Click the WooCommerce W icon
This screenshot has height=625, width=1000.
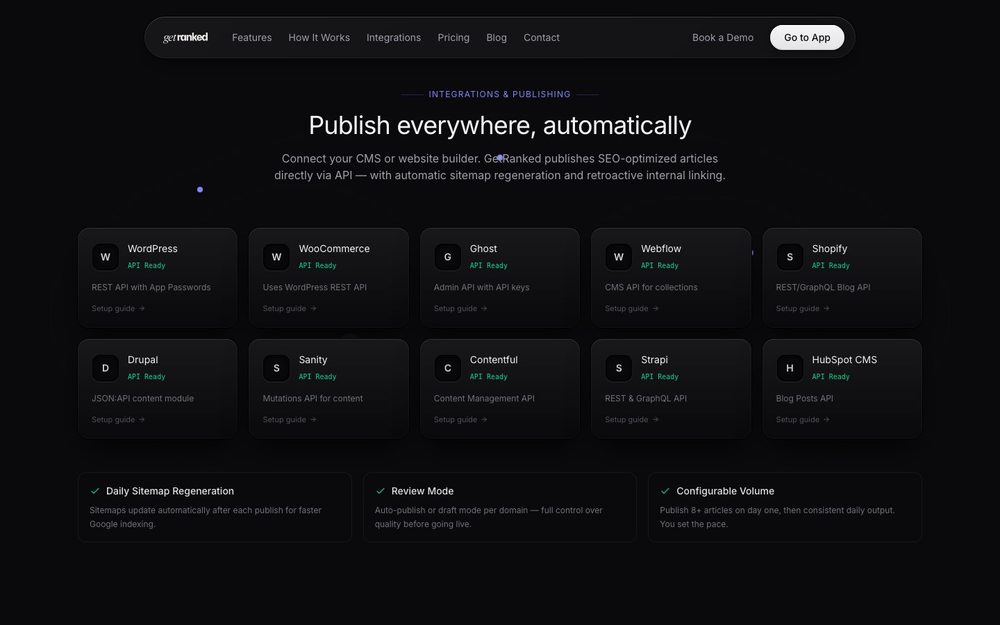[x=276, y=257]
